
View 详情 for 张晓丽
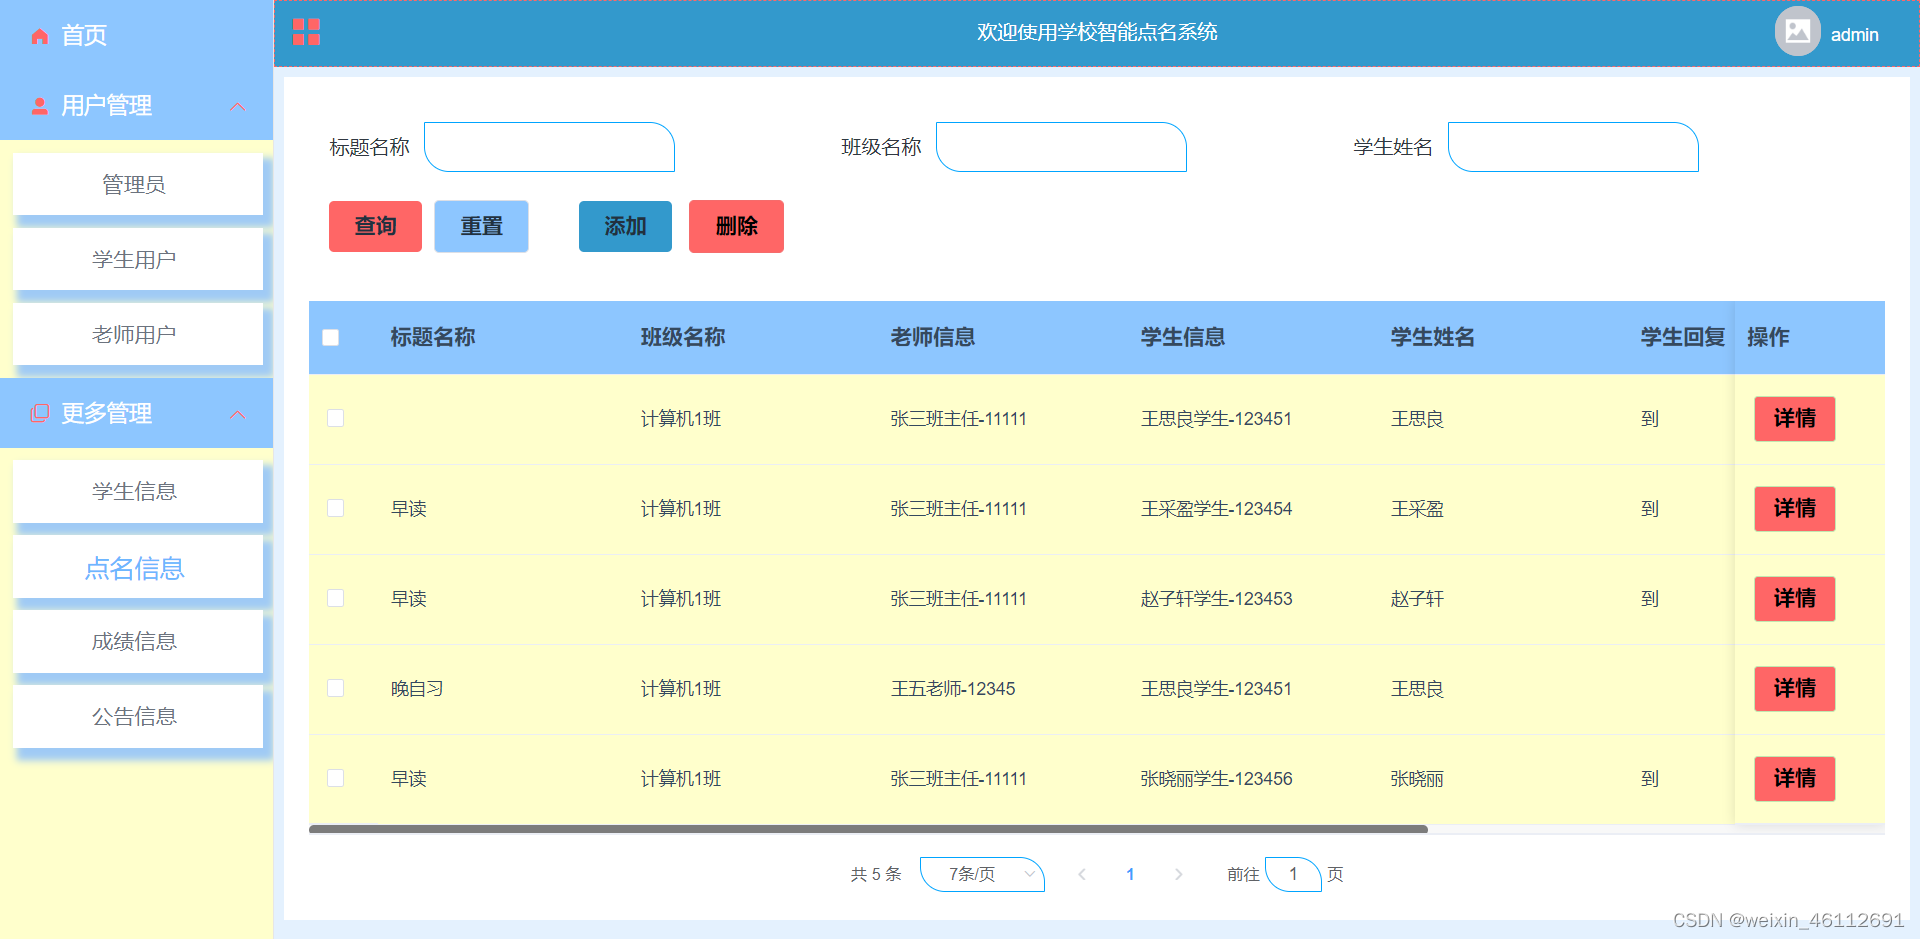1794,778
